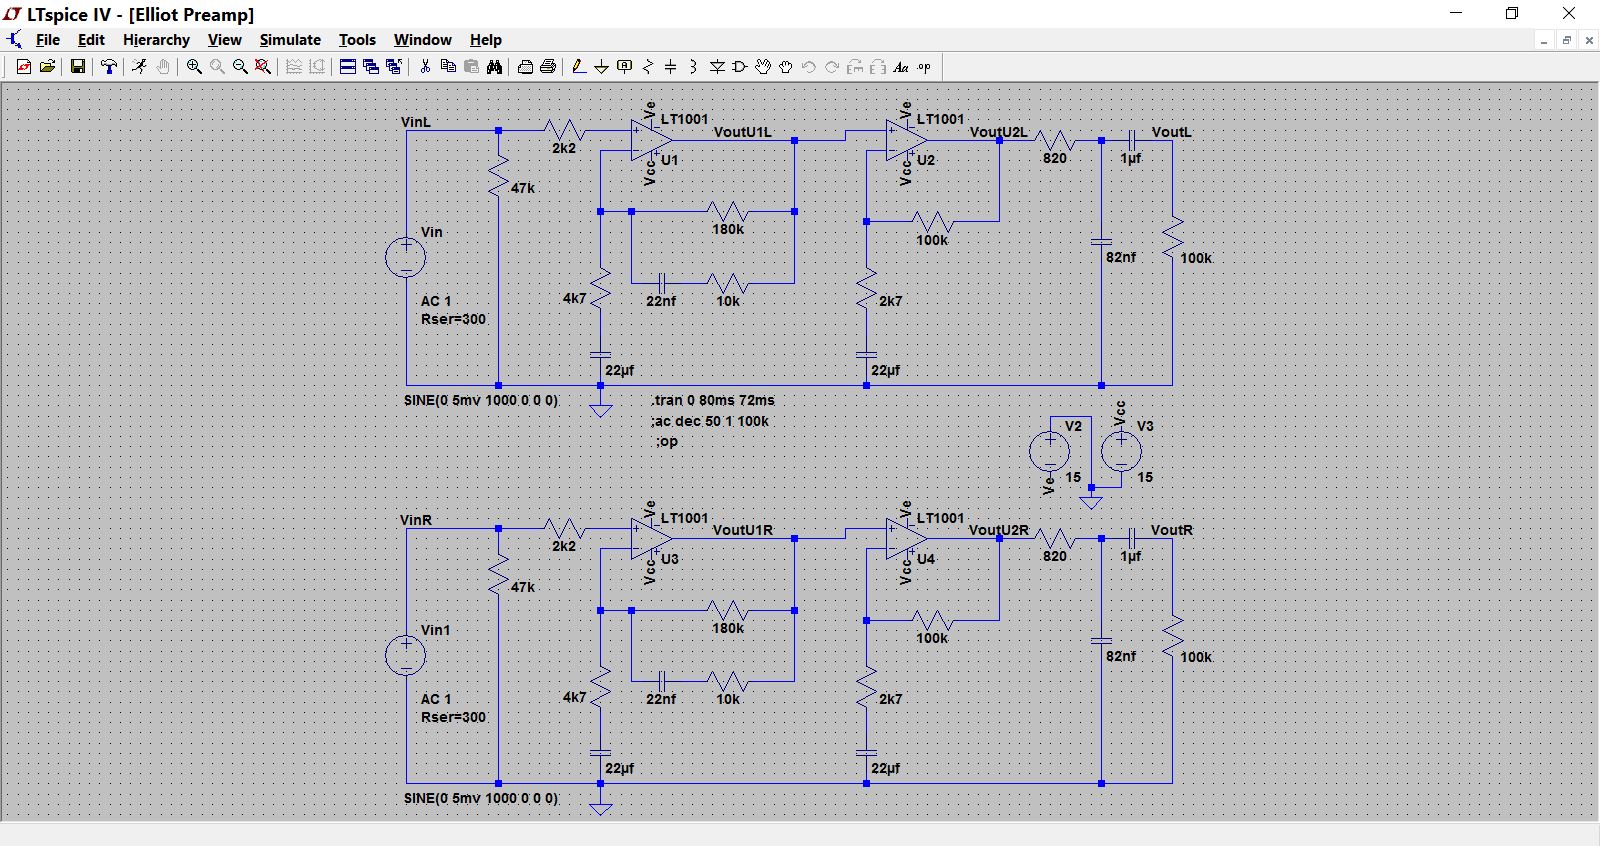The width and height of the screenshot is (1600, 846).
Task: Click the Vin1 source label
Action: point(435,630)
